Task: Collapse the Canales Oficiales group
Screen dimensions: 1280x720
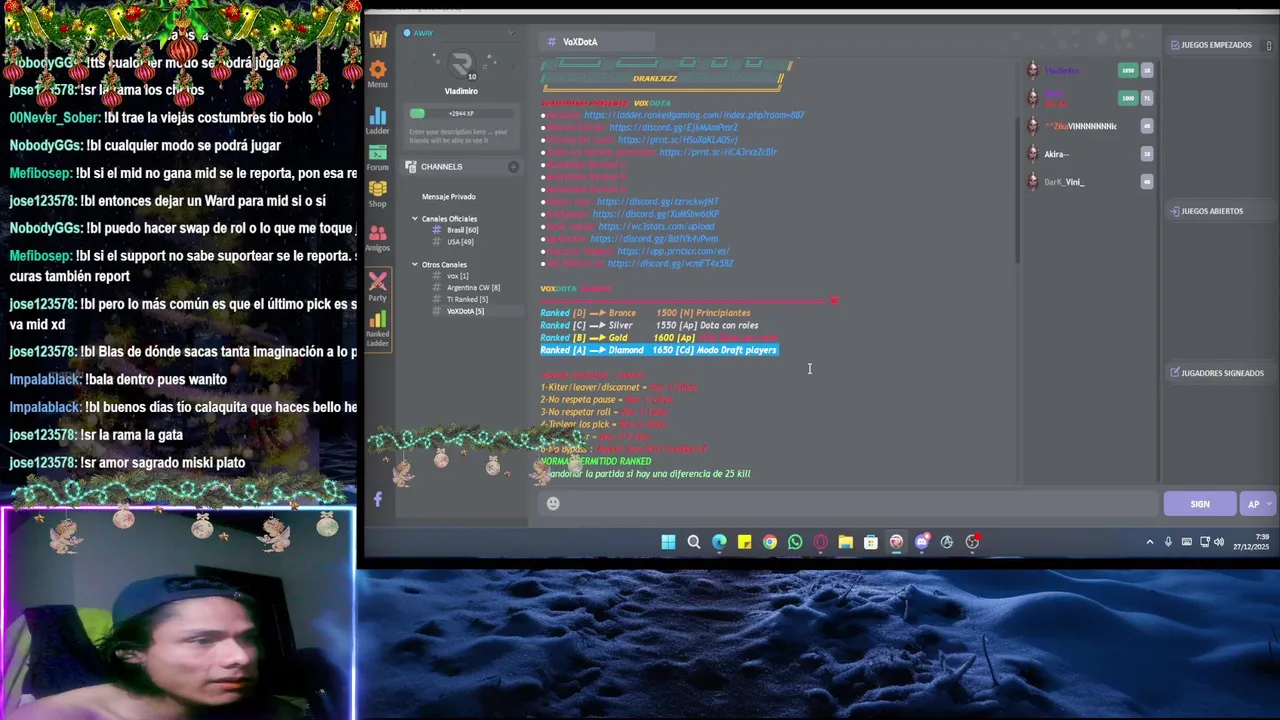Action: 415,219
